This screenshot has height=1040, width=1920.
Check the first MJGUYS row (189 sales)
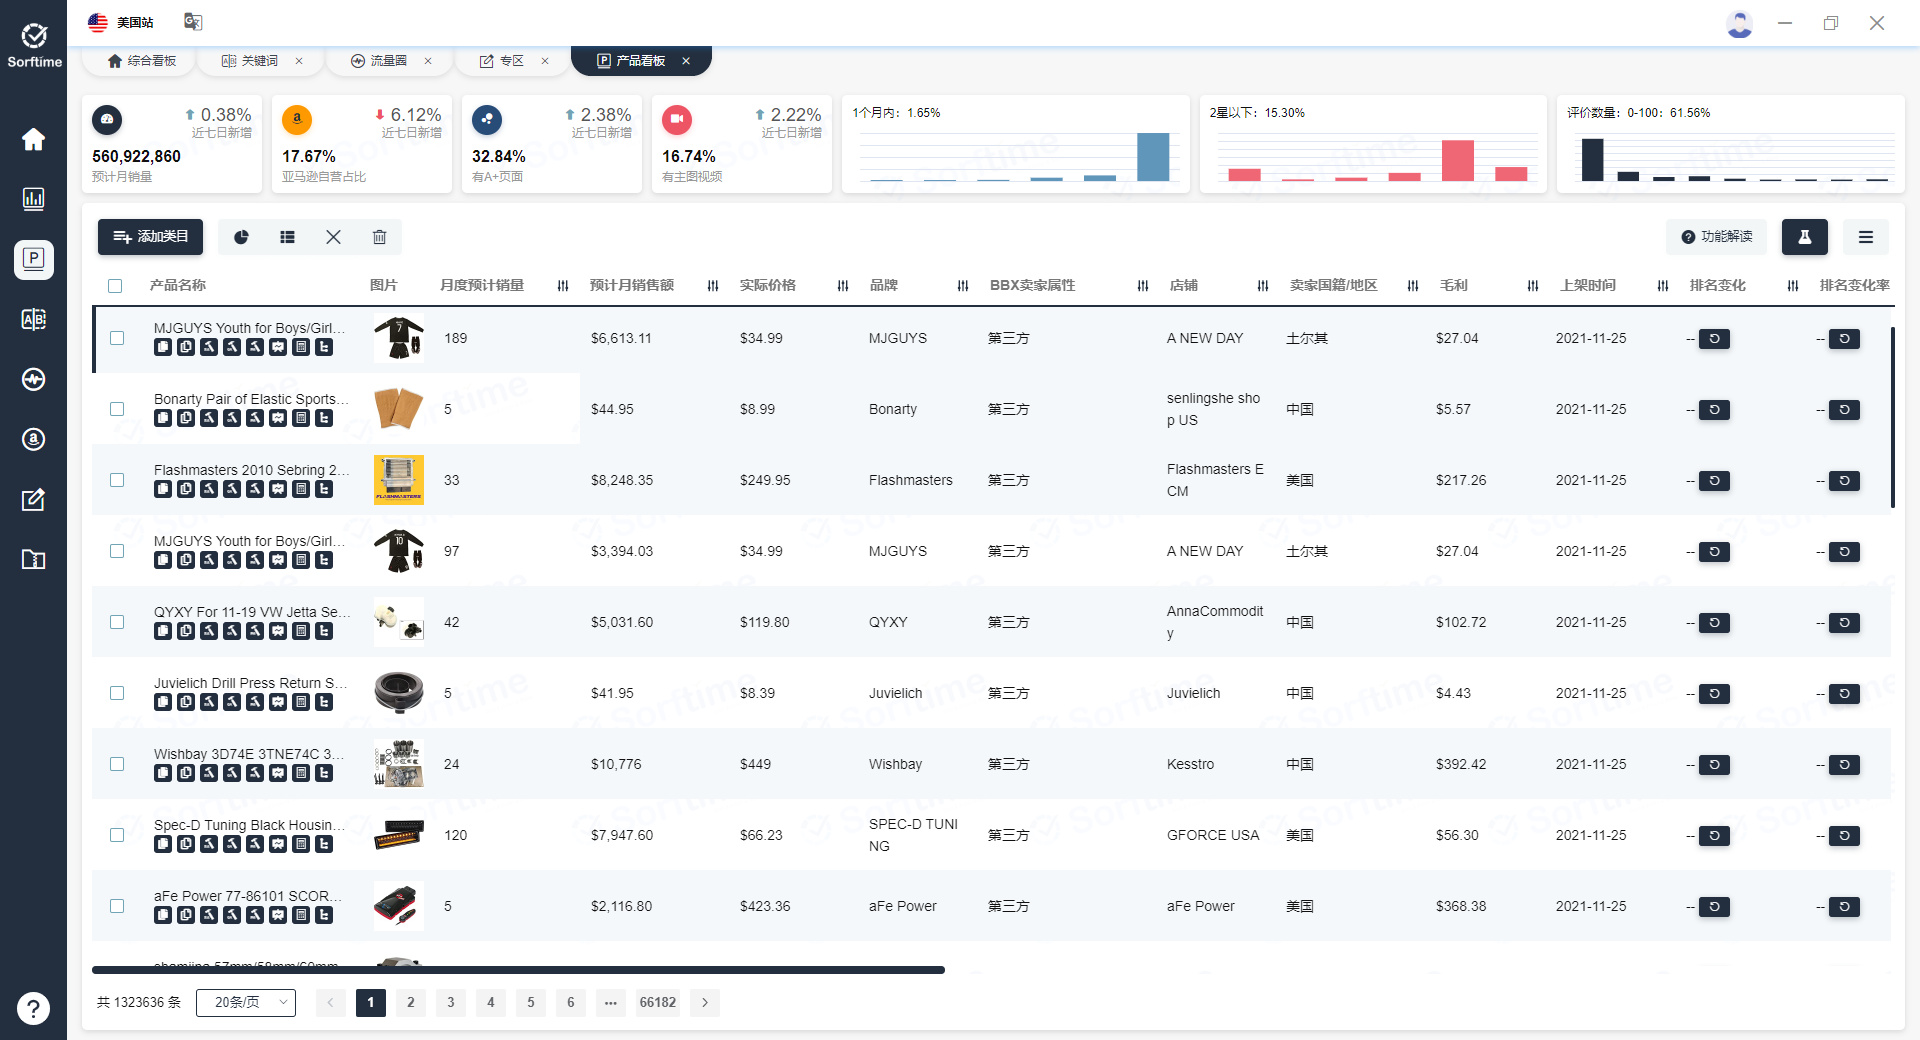117,338
